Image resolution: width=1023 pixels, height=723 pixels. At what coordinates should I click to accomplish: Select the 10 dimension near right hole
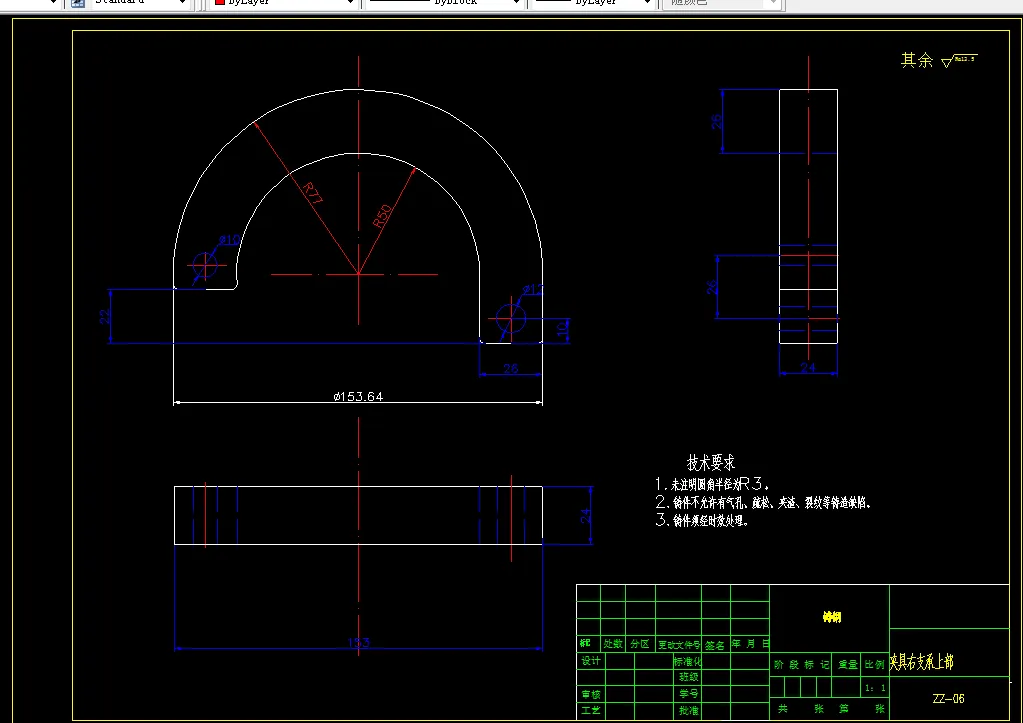point(562,330)
